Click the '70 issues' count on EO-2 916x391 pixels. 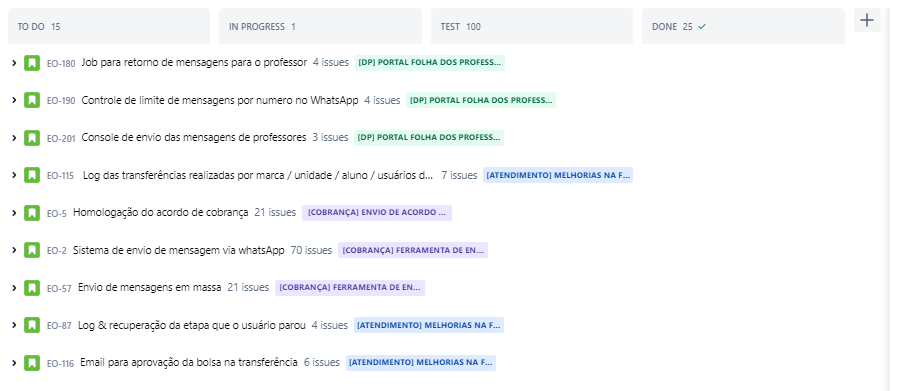coord(311,250)
